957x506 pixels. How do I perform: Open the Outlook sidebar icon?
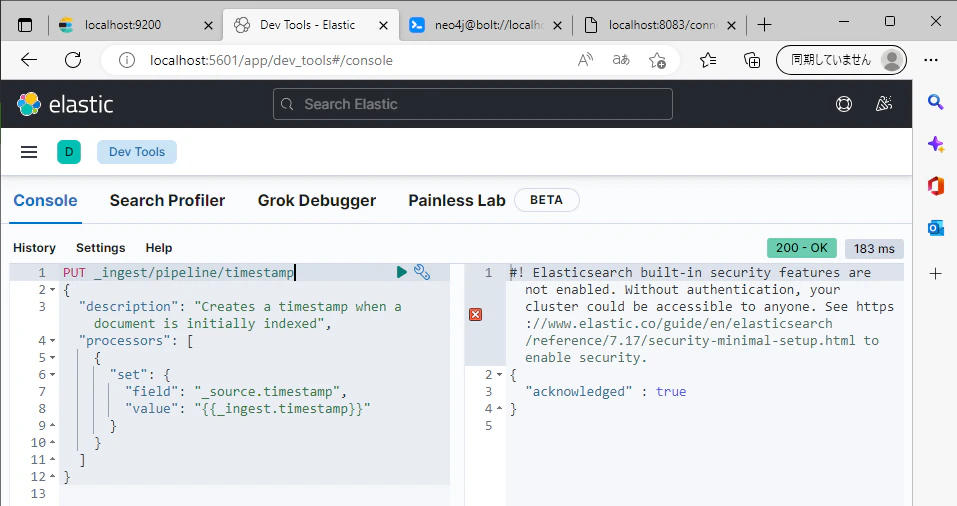[x=936, y=228]
